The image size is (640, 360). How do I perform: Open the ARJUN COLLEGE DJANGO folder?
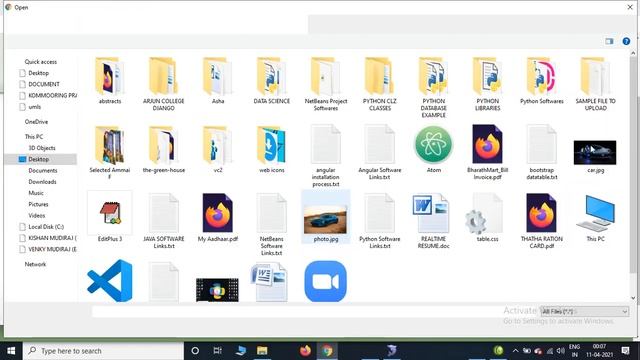(x=163, y=84)
